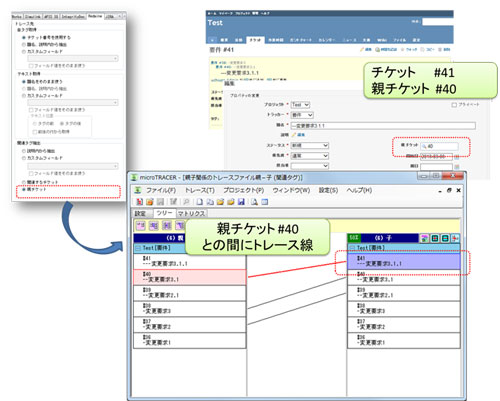Viewport: 500px width, 401px height.
Task: Click the multicolor icon in 子 panel header
Action: pyautogui.click(x=424, y=238)
